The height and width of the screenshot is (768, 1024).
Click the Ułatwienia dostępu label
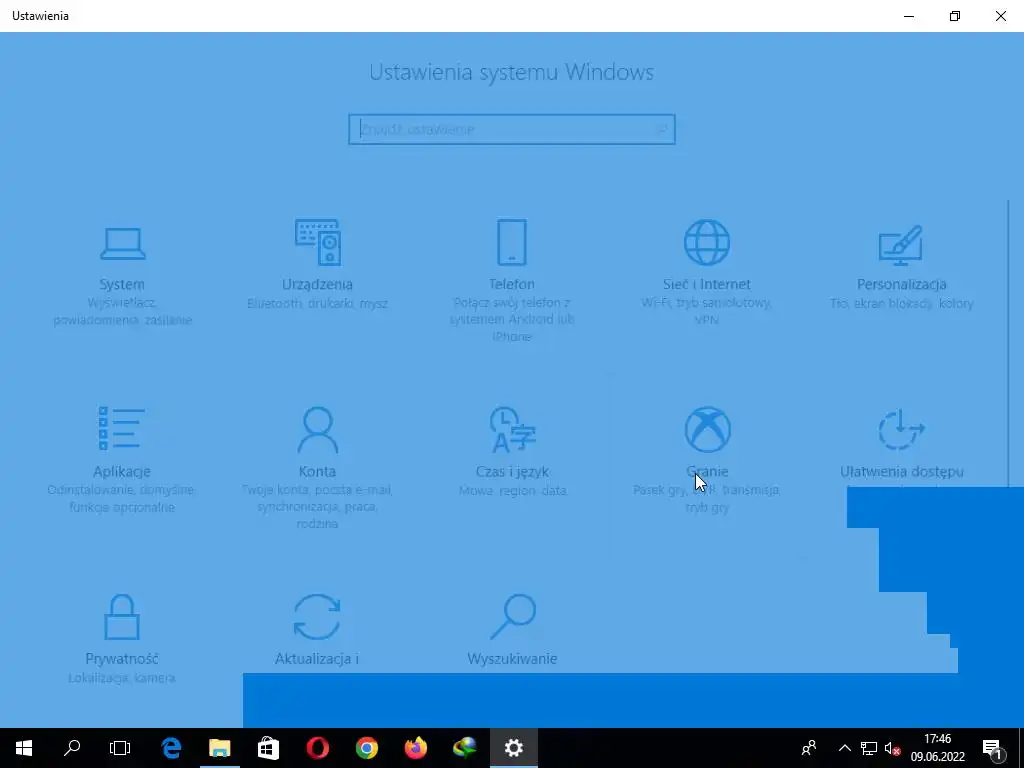901,472
